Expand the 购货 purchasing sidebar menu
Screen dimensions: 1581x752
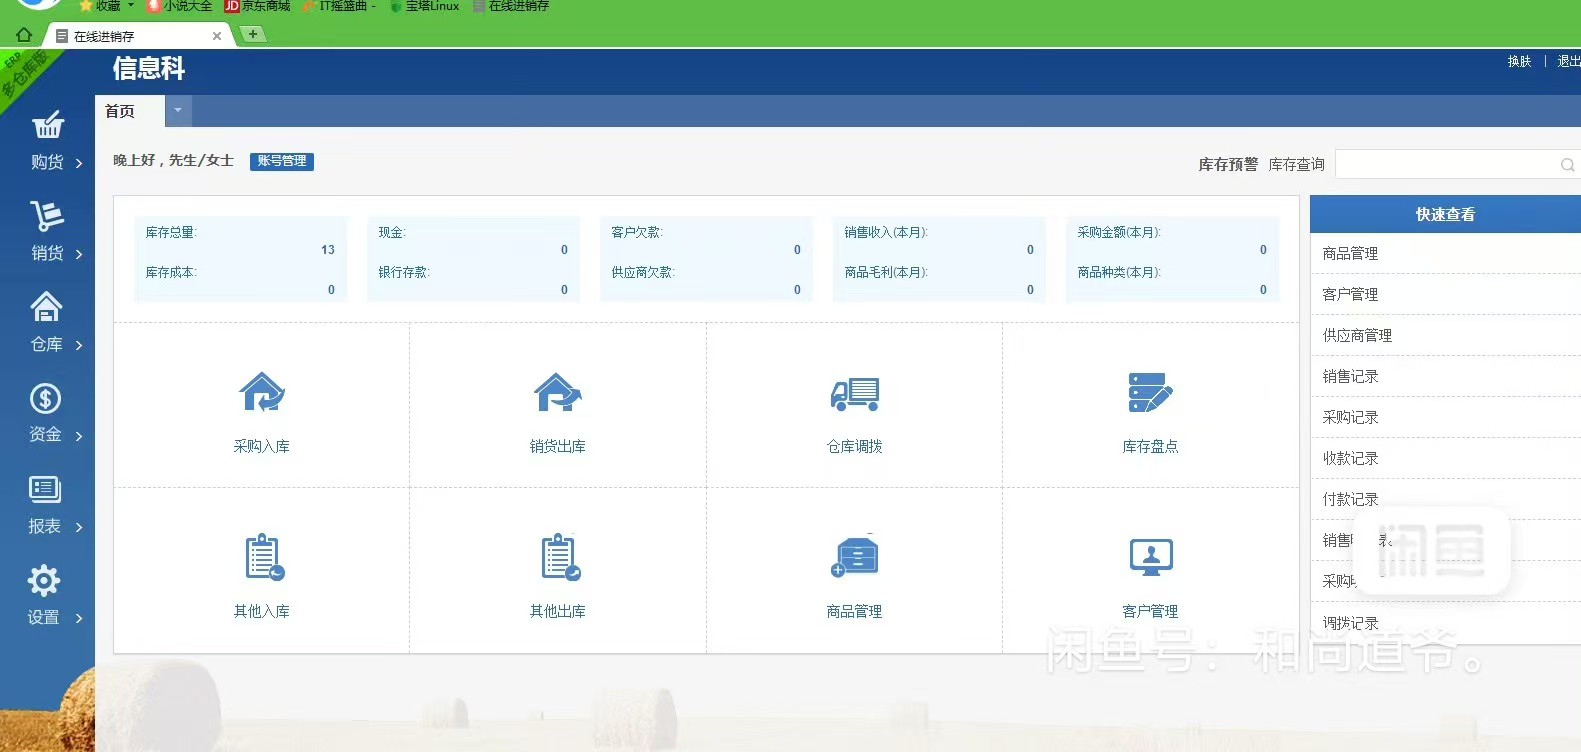pyautogui.click(x=47, y=141)
